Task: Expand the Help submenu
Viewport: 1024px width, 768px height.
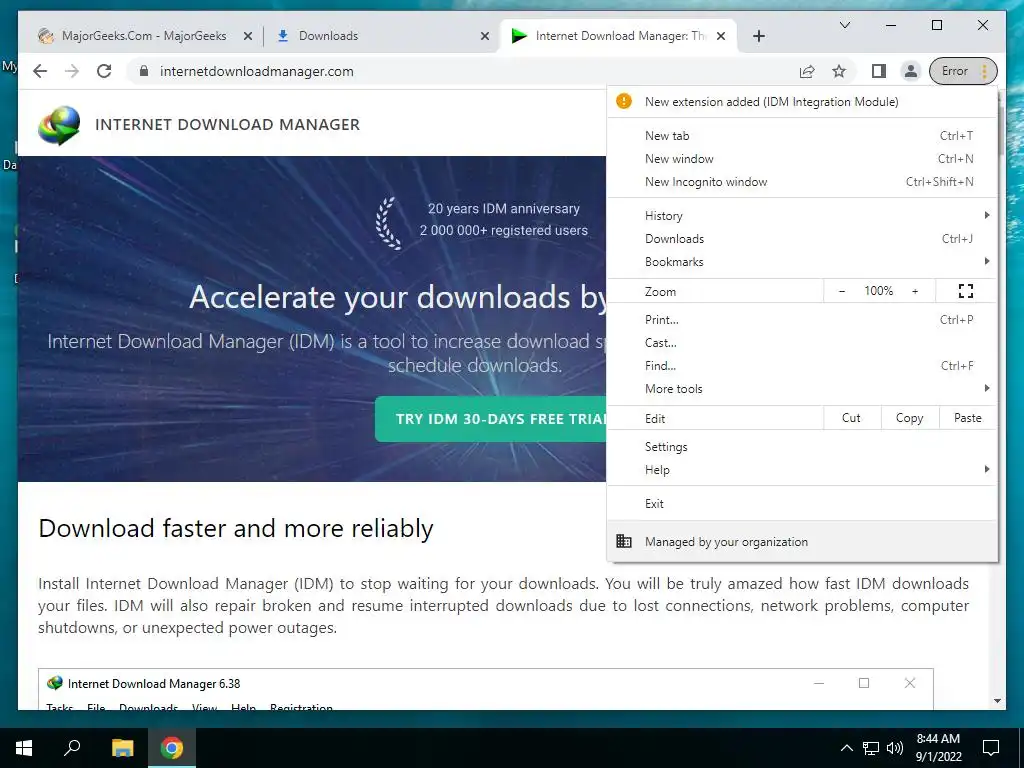Action: (801, 470)
